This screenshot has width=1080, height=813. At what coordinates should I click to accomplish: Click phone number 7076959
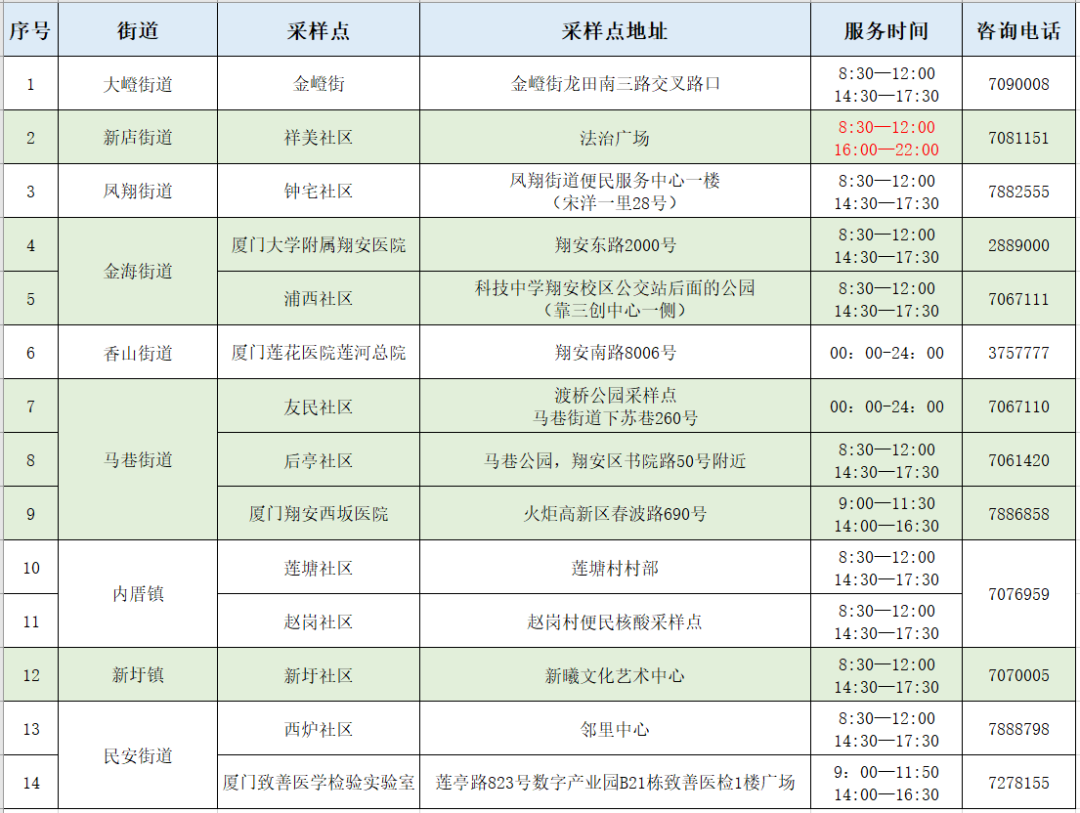click(1018, 594)
